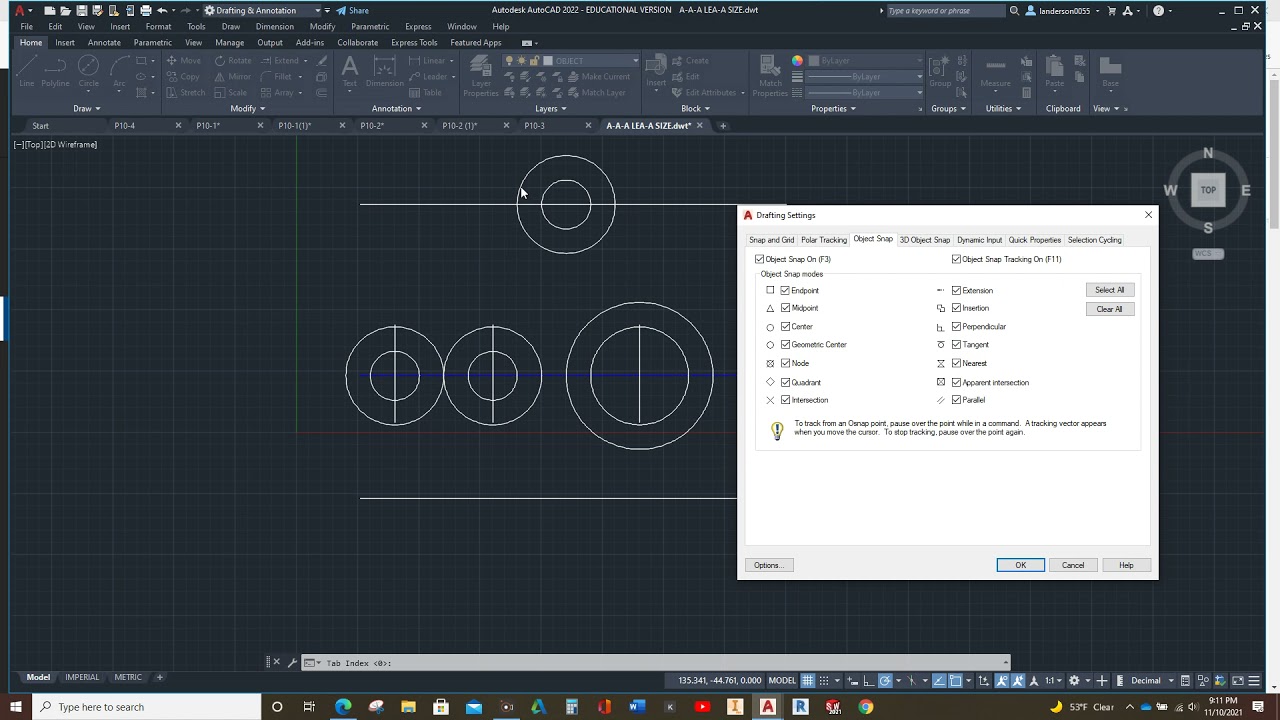Screen dimensions: 1280x720
Task: Click the Clear All button
Action: (1109, 309)
